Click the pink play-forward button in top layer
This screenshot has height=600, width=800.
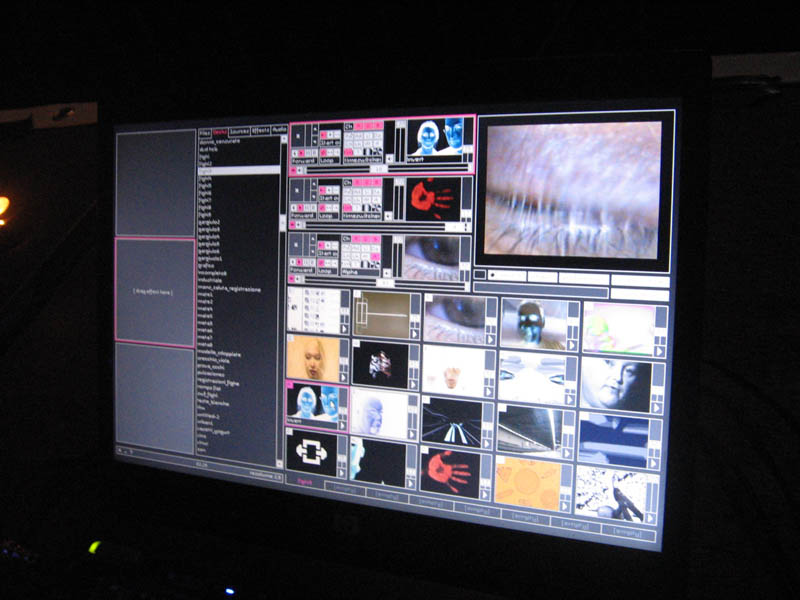301,153
